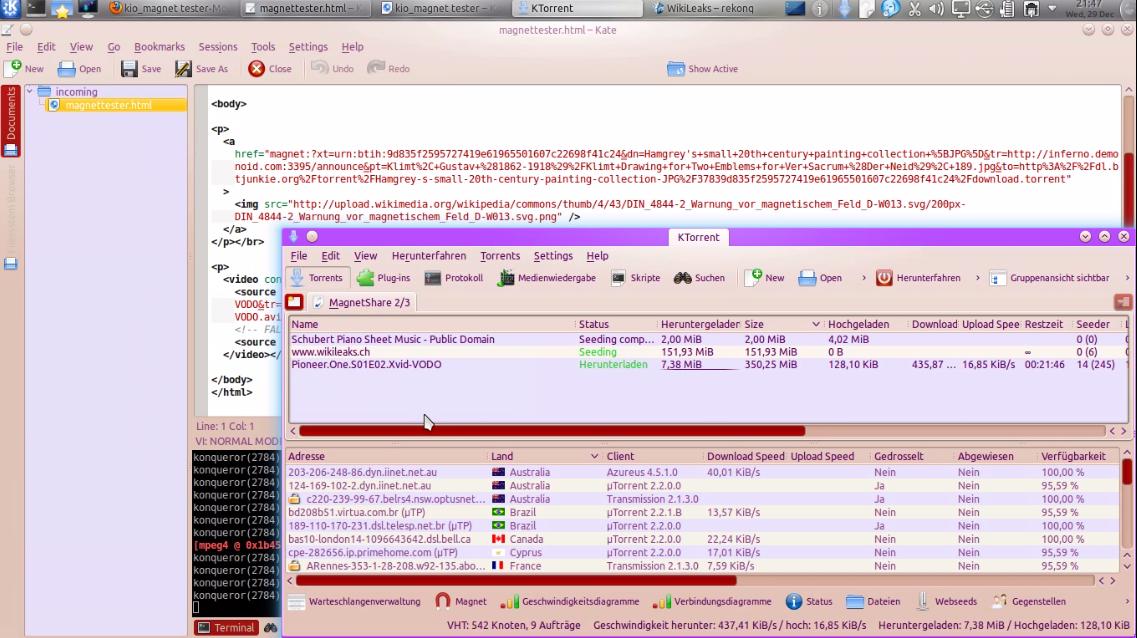
Task: Expand KTorrent toolbar overflow after Herunterfahren
Action: coord(977,278)
